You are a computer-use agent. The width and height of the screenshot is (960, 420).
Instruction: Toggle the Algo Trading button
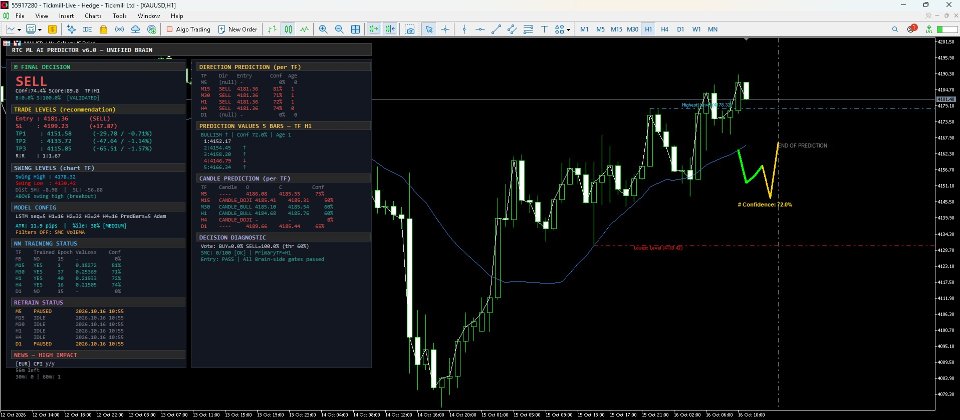pyautogui.click(x=189, y=29)
